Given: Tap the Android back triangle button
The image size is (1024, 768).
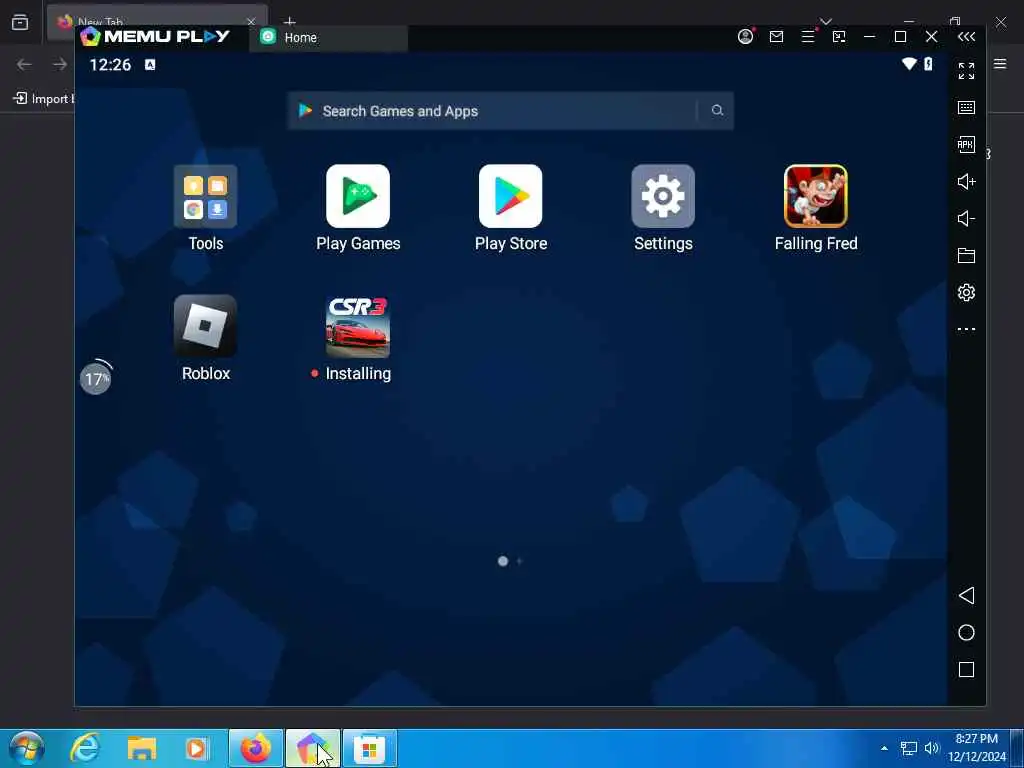Looking at the screenshot, I should [966, 596].
